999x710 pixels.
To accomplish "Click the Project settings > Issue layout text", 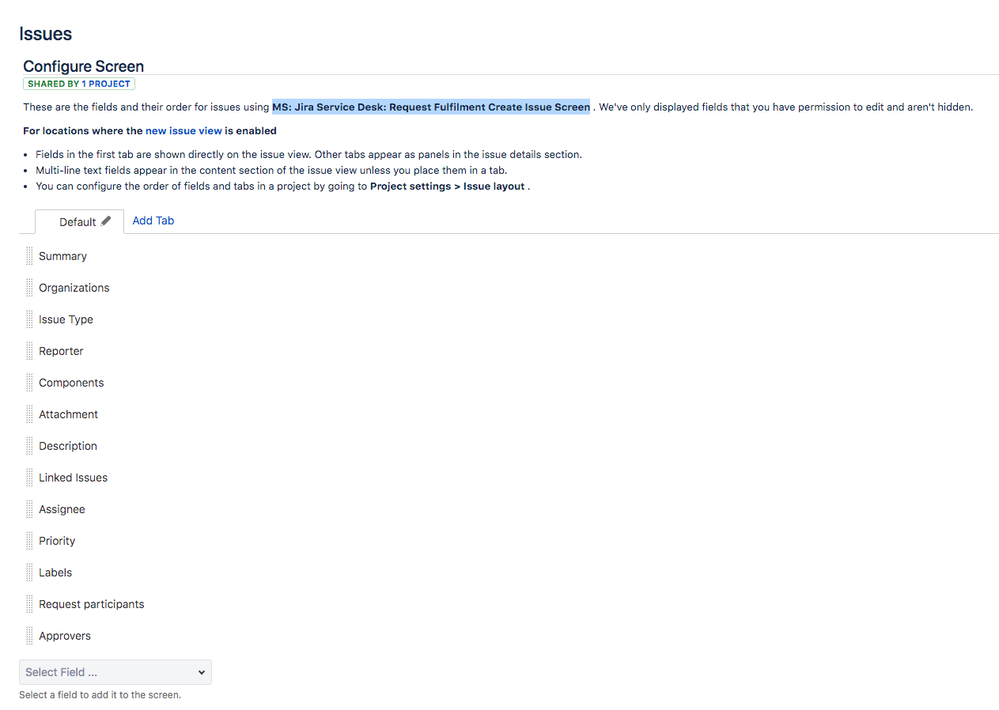I will [447, 186].
